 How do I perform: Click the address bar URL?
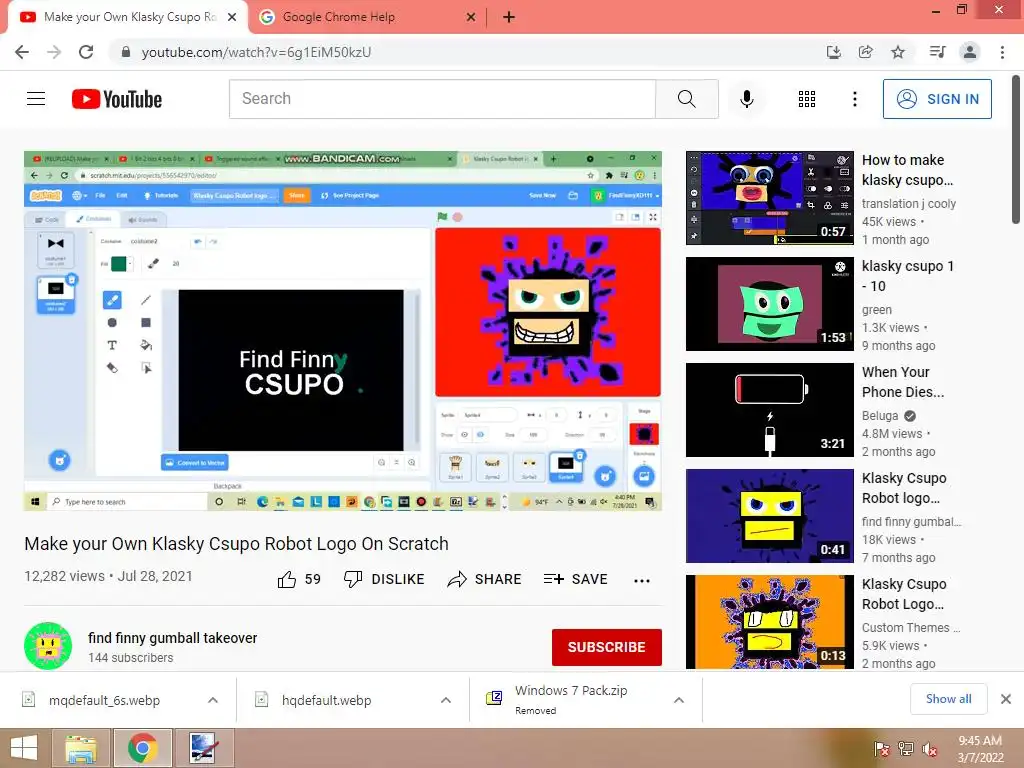point(257,52)
